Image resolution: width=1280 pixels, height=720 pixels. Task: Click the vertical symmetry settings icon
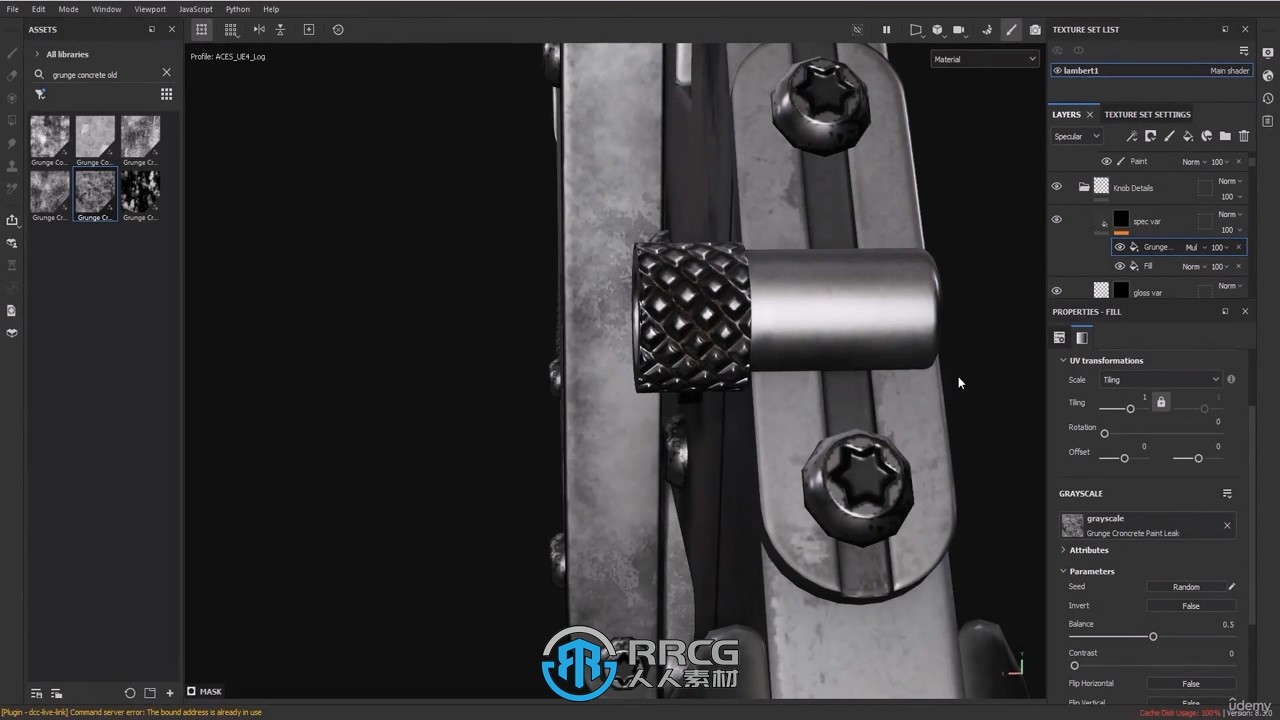280,30
